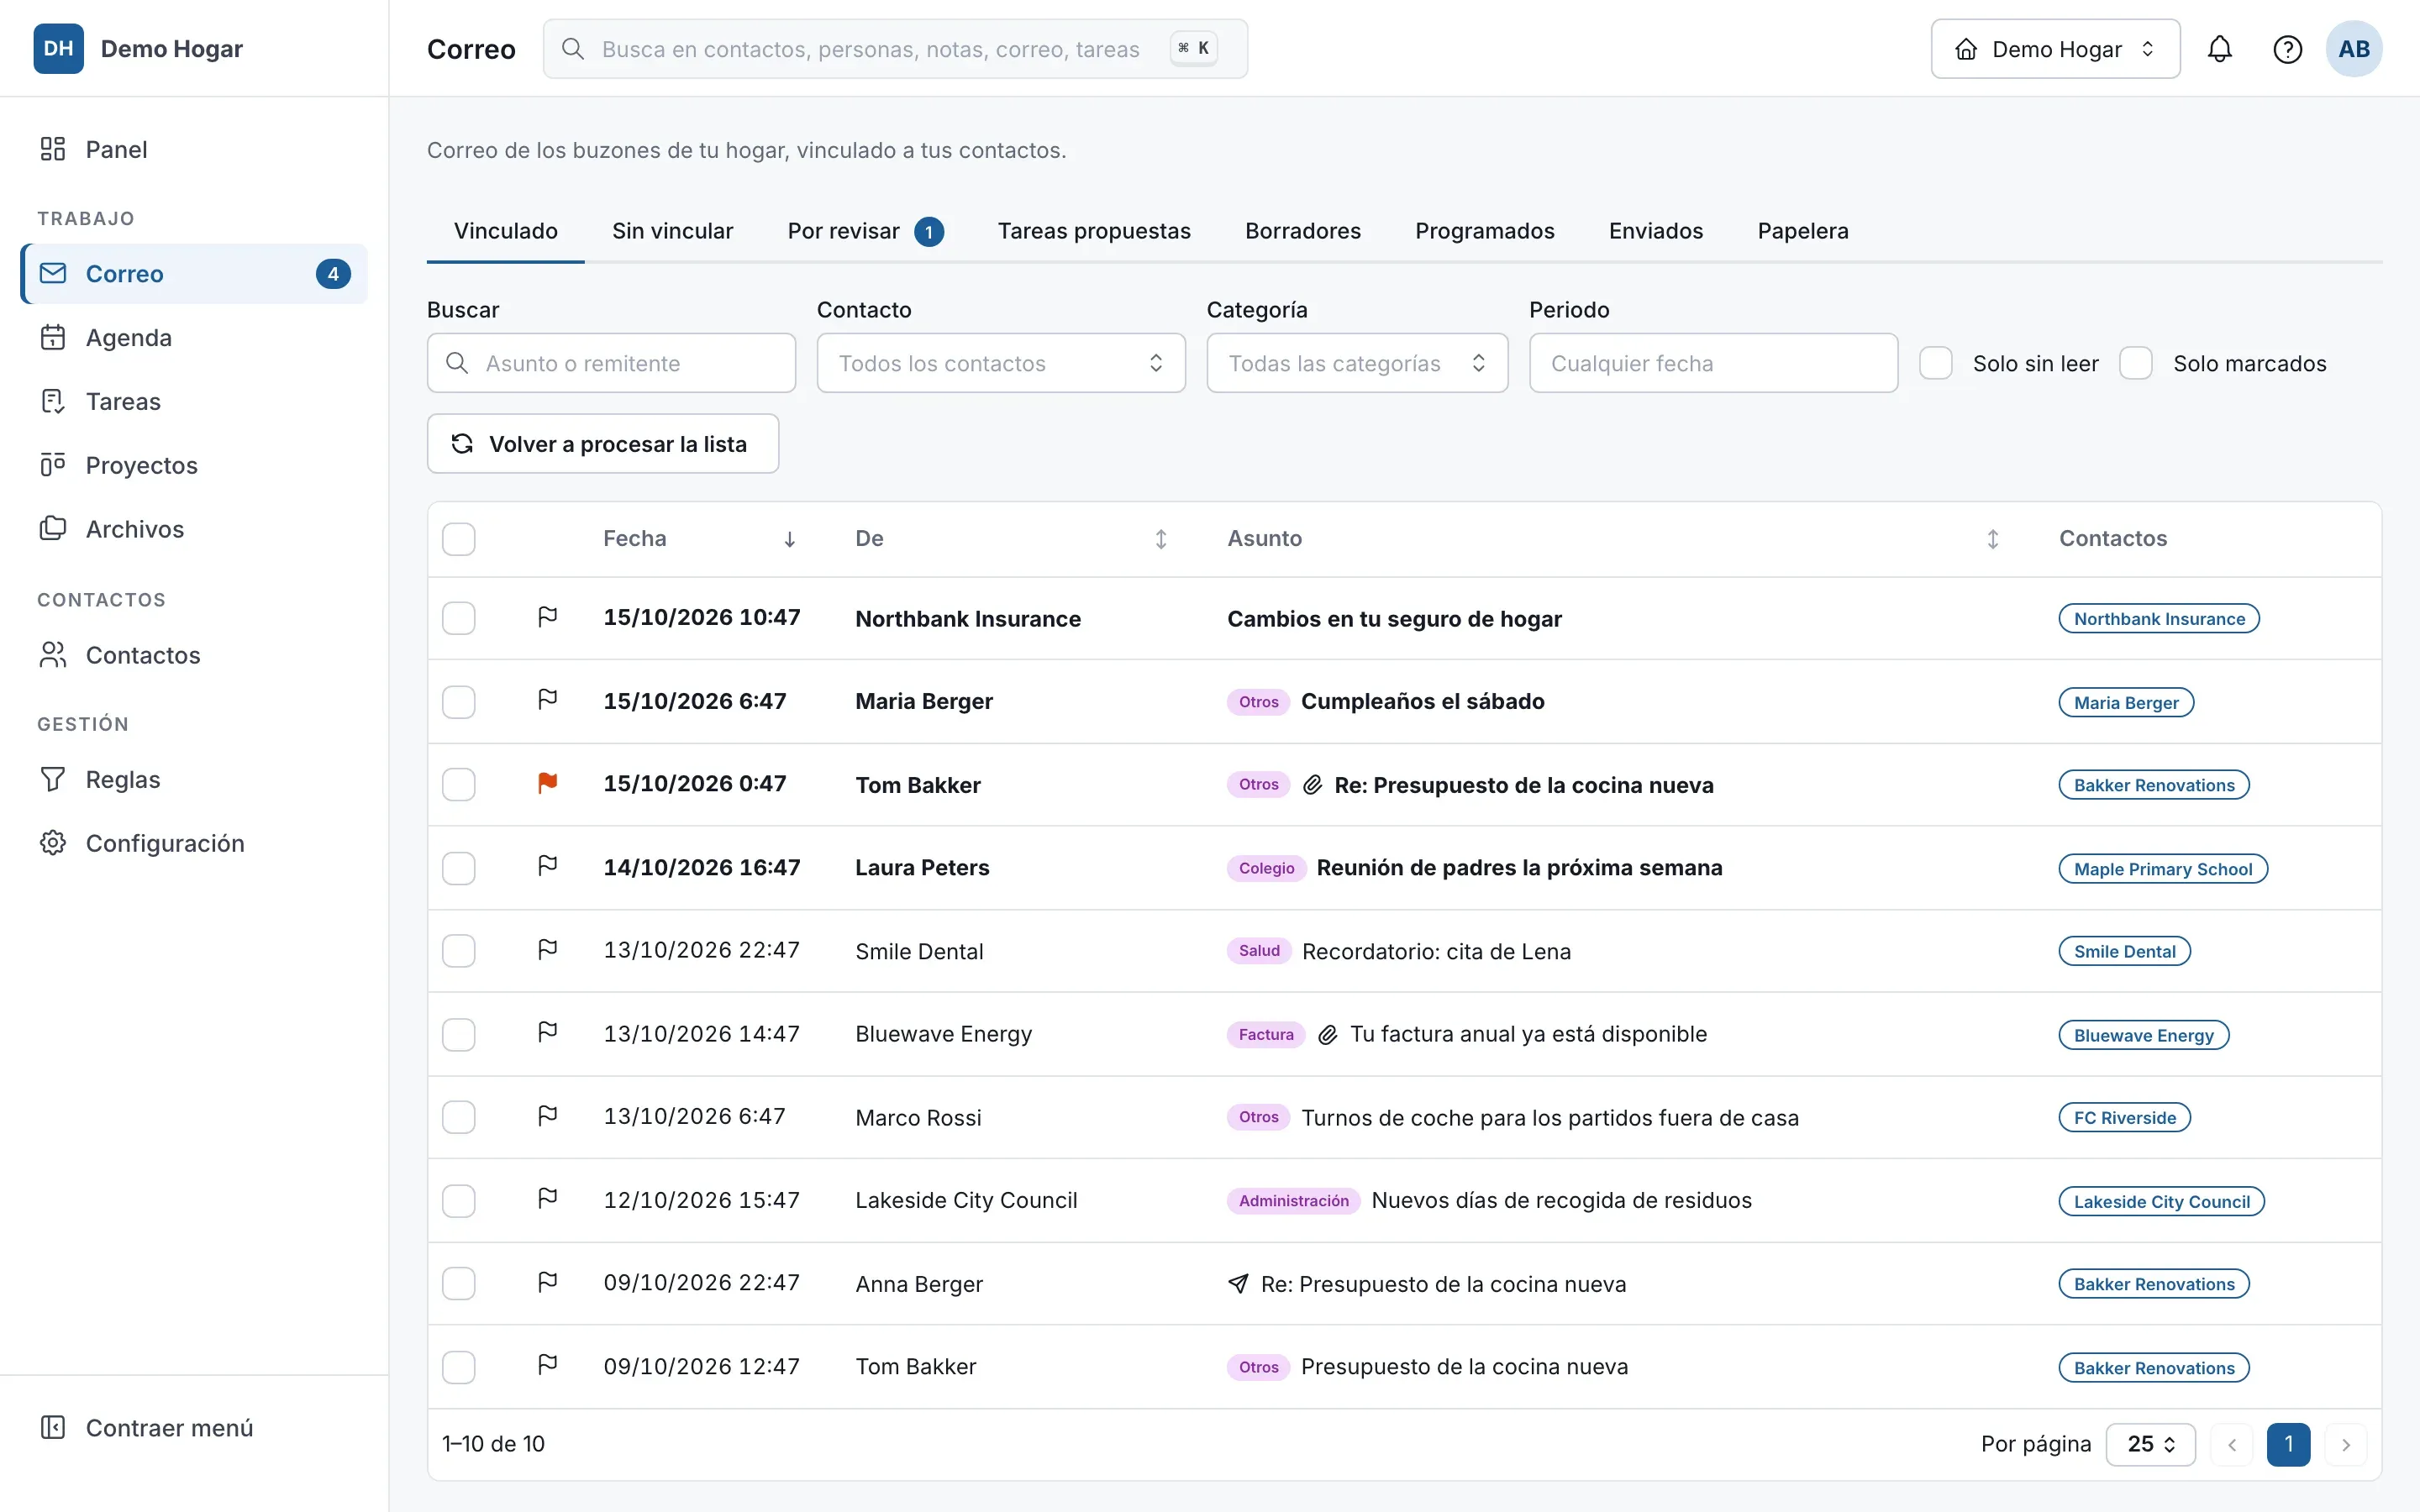The height and width of the screenshot is (1512, 2420).
Task: Select all emails with header checkbox
Action: pyautogui.click(x=459, y=539)
